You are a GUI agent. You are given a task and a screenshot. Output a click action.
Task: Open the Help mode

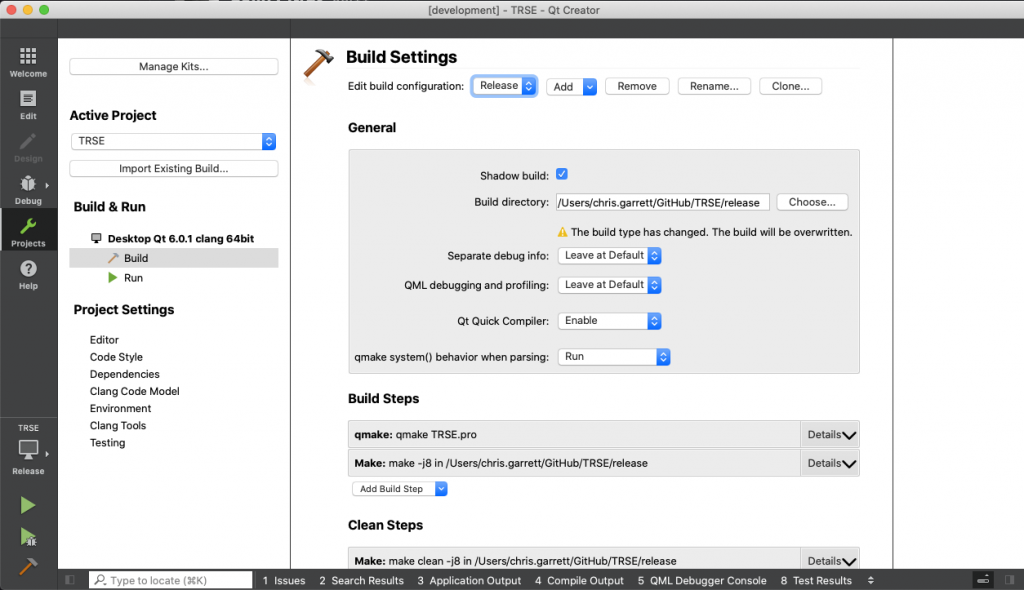point(28,275)
